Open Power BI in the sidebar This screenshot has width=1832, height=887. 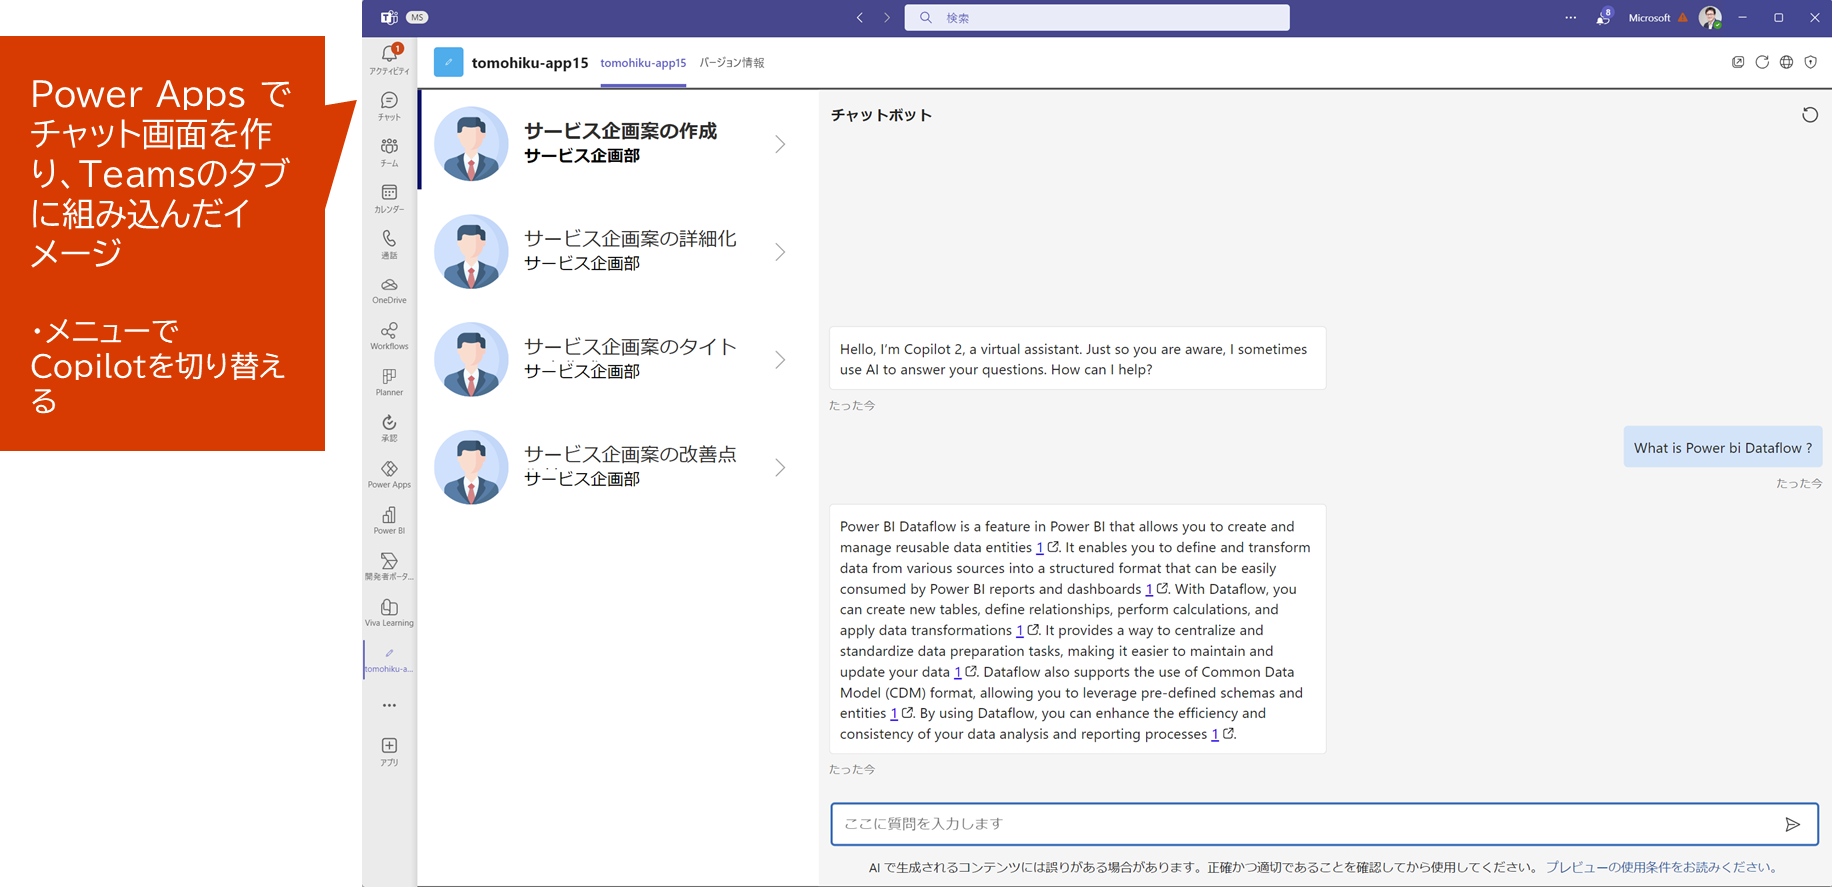pos(389,519)
